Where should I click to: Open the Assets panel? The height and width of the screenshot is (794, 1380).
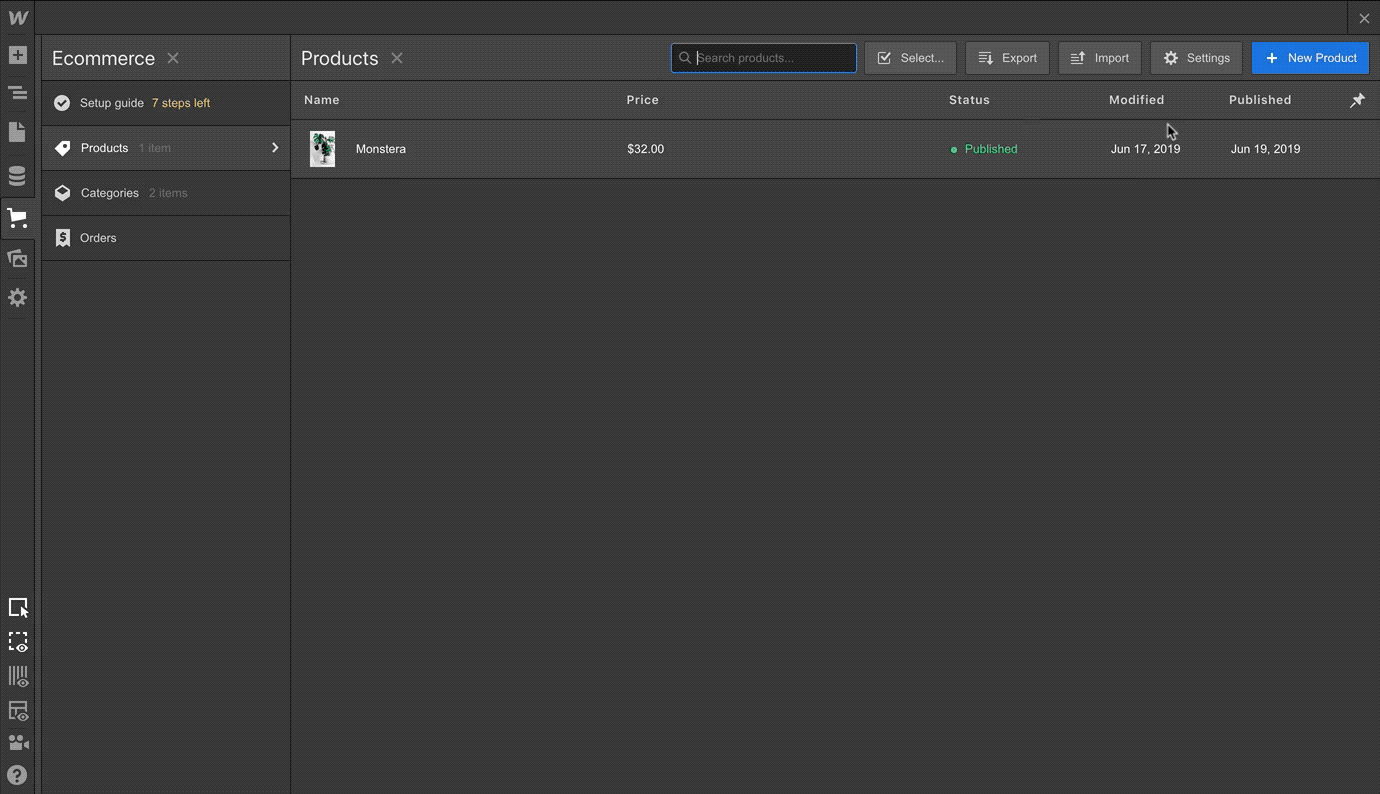click(18, 258)
